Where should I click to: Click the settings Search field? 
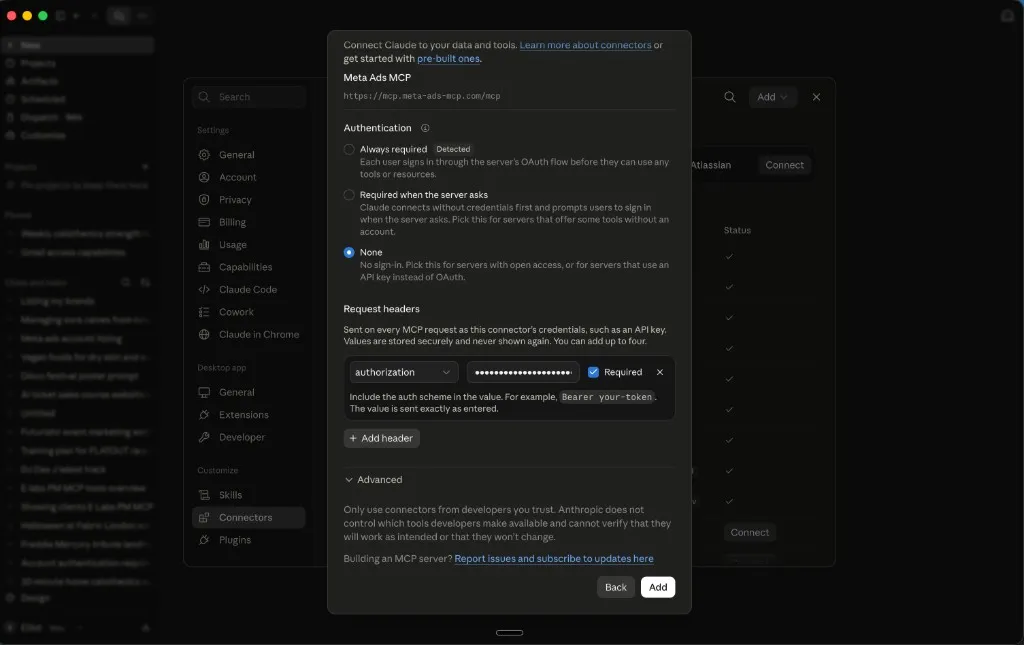tap(249, 97)
